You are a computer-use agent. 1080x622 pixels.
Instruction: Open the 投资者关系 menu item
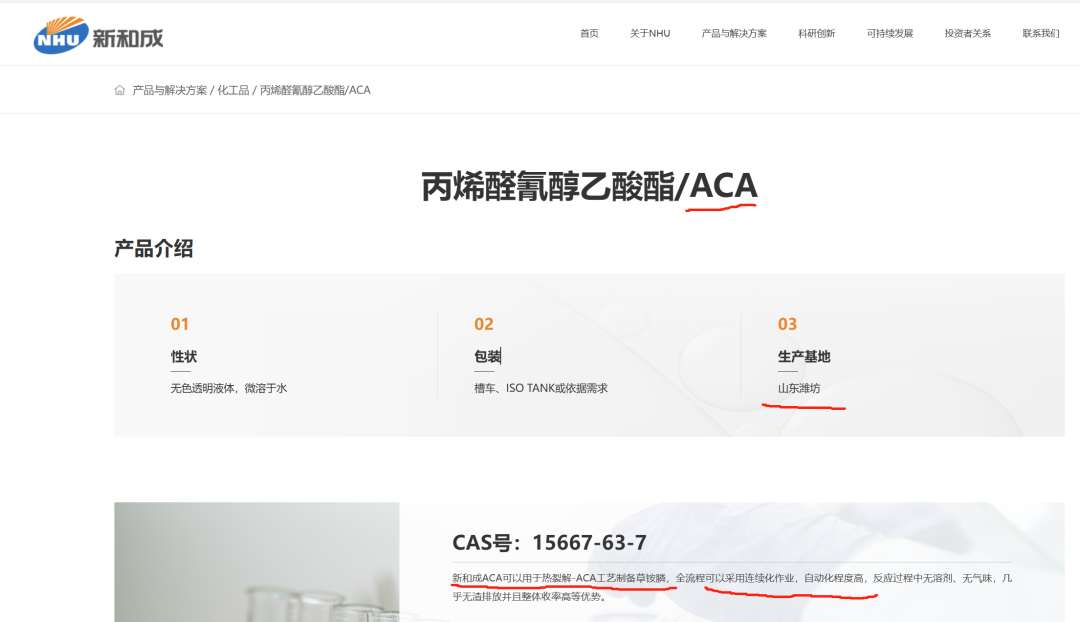tap(967, 33)
